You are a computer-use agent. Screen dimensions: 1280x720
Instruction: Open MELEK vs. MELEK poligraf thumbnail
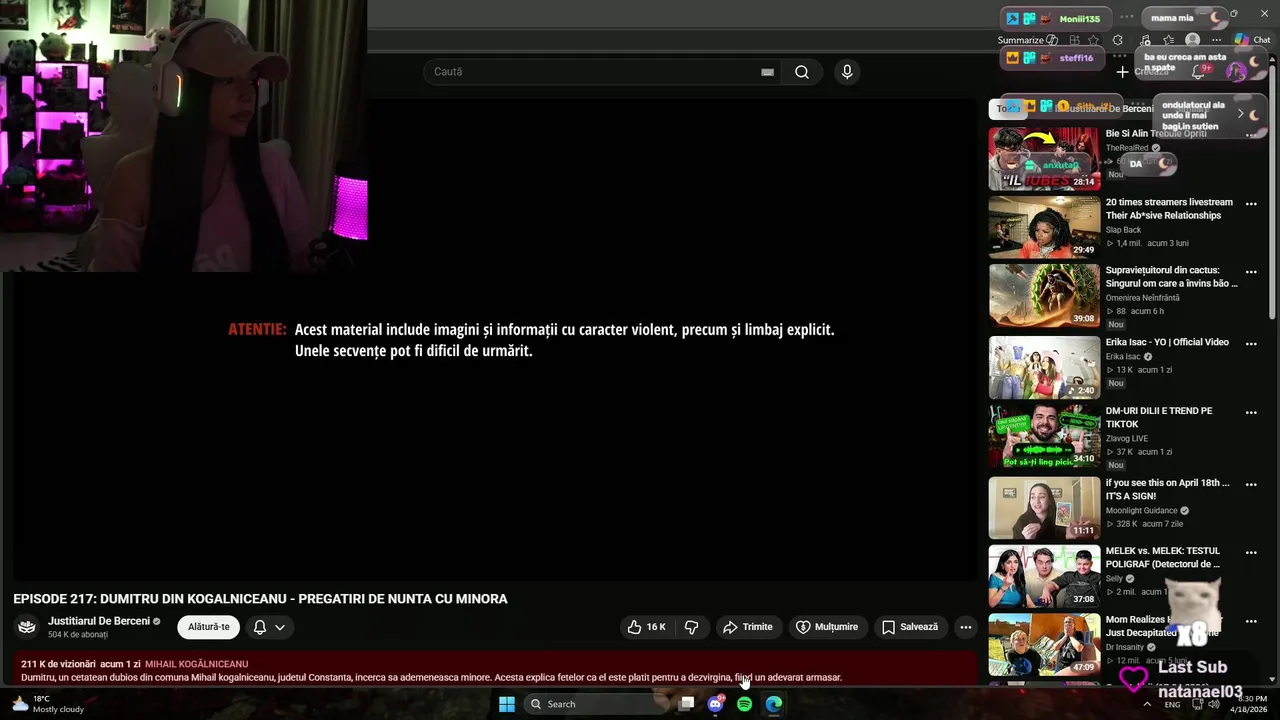(1044, 576)
